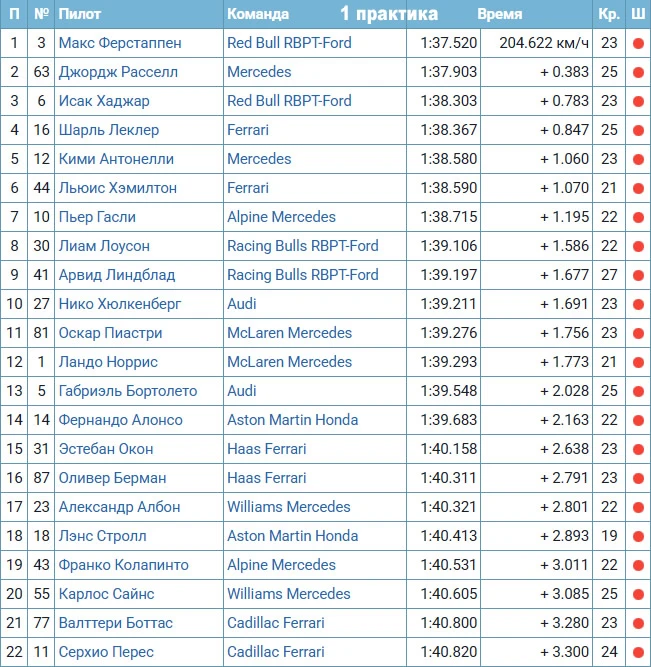Open driver link Шарль Леклер
This screenshot has height=667, width=651.
pos(109,130)
